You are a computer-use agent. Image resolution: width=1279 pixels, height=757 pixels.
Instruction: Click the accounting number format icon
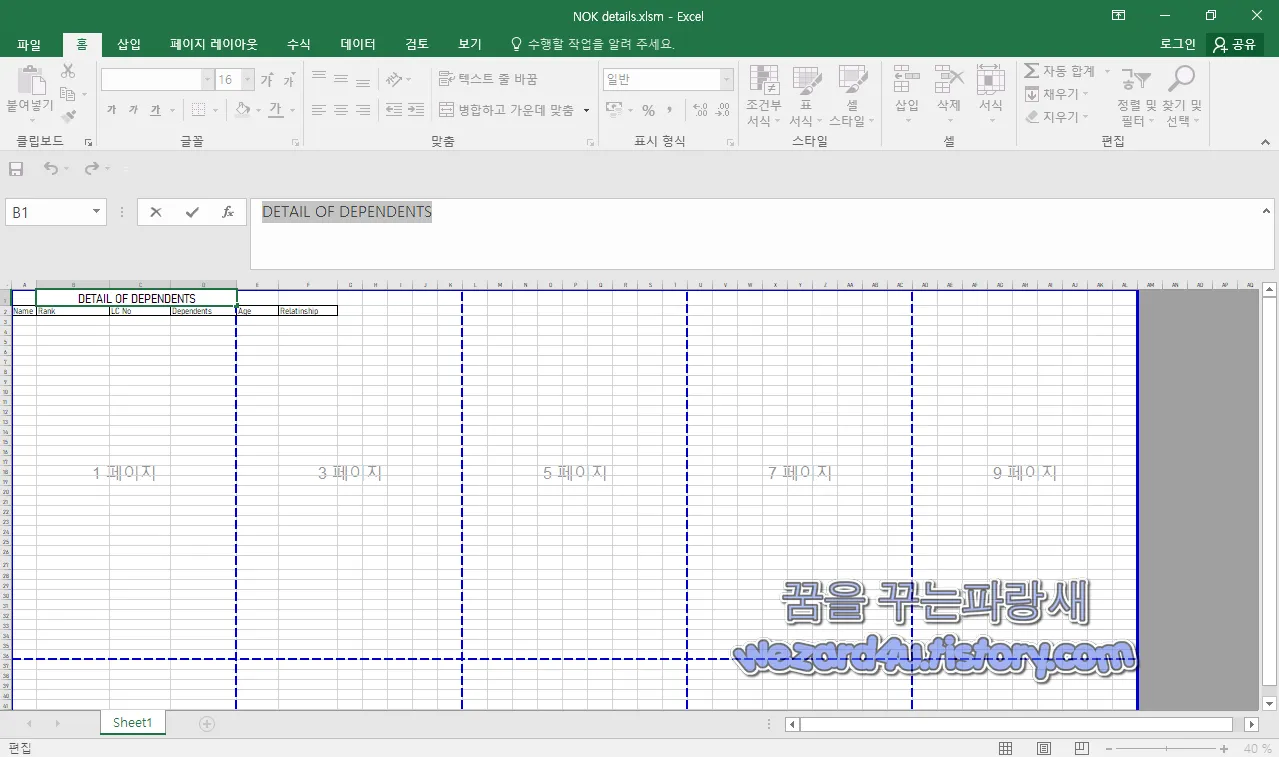[x=613, y=110]
